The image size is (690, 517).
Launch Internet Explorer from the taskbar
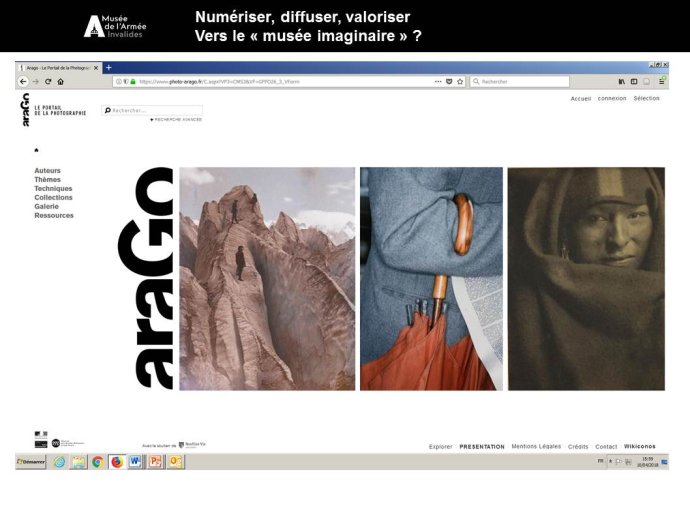tap(60, 462)
